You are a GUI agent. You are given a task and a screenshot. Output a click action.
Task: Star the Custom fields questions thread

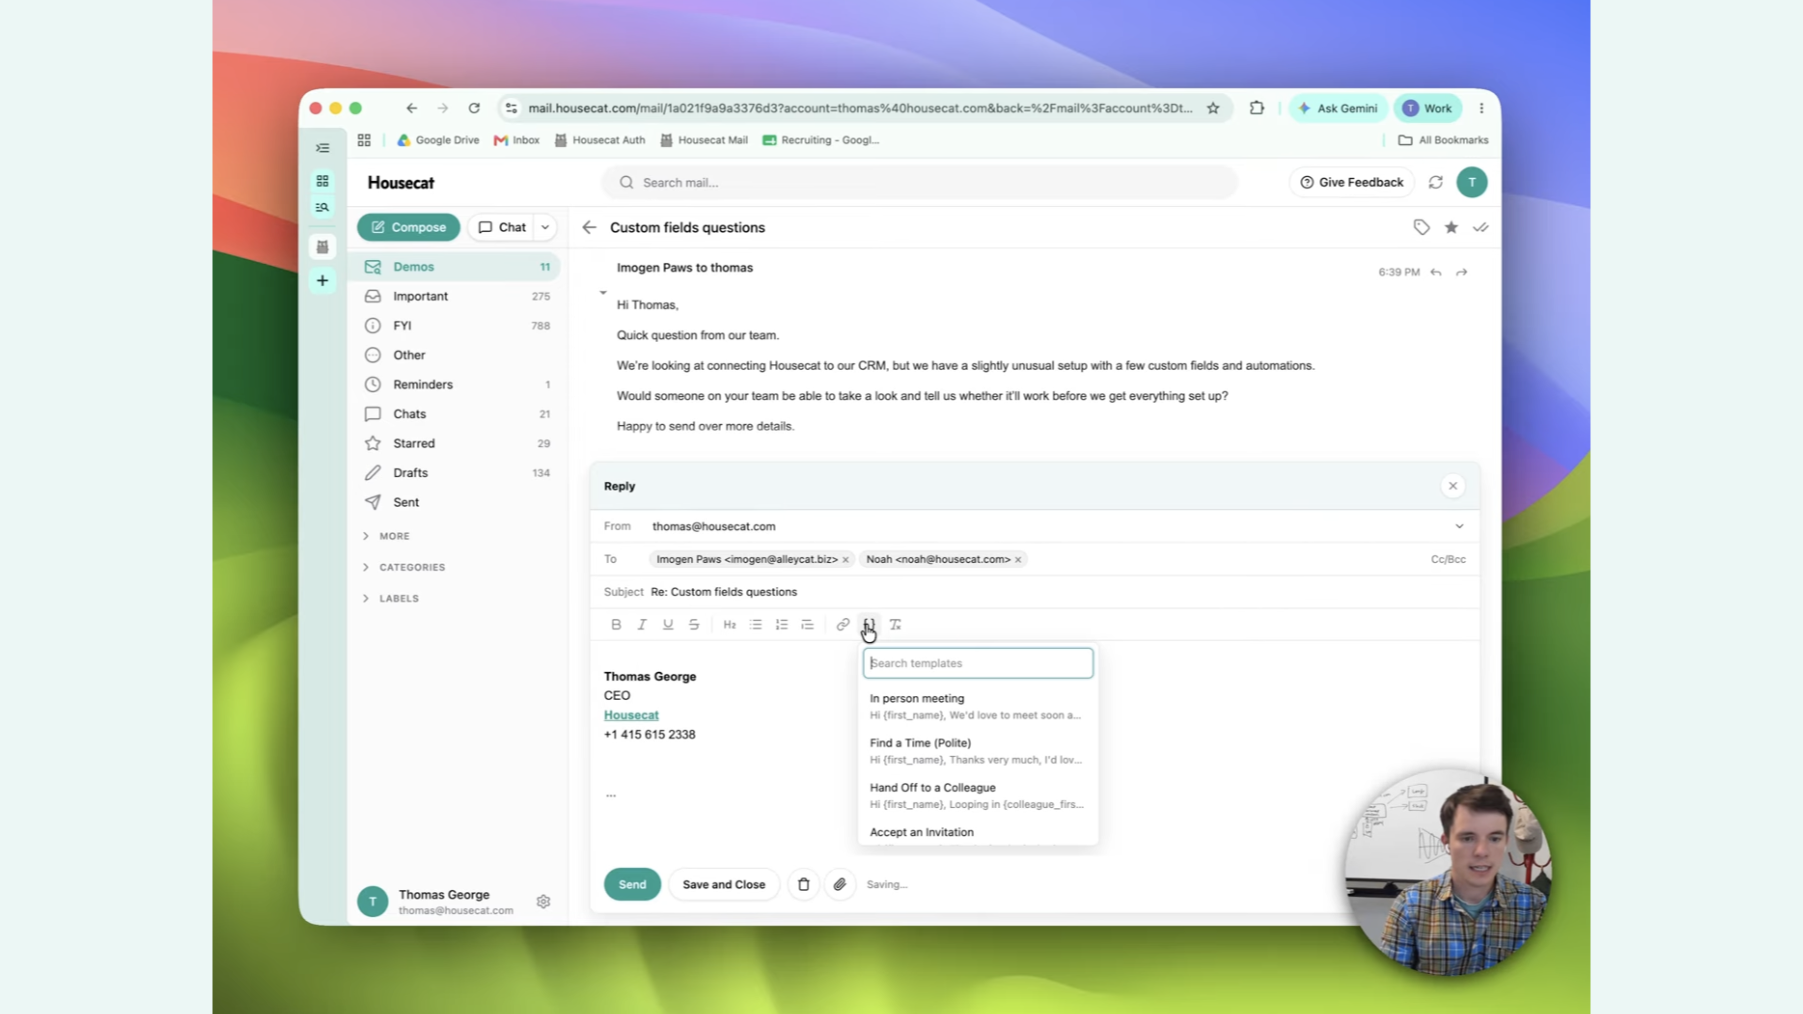pyautogui.click(x=1451, y=227)
